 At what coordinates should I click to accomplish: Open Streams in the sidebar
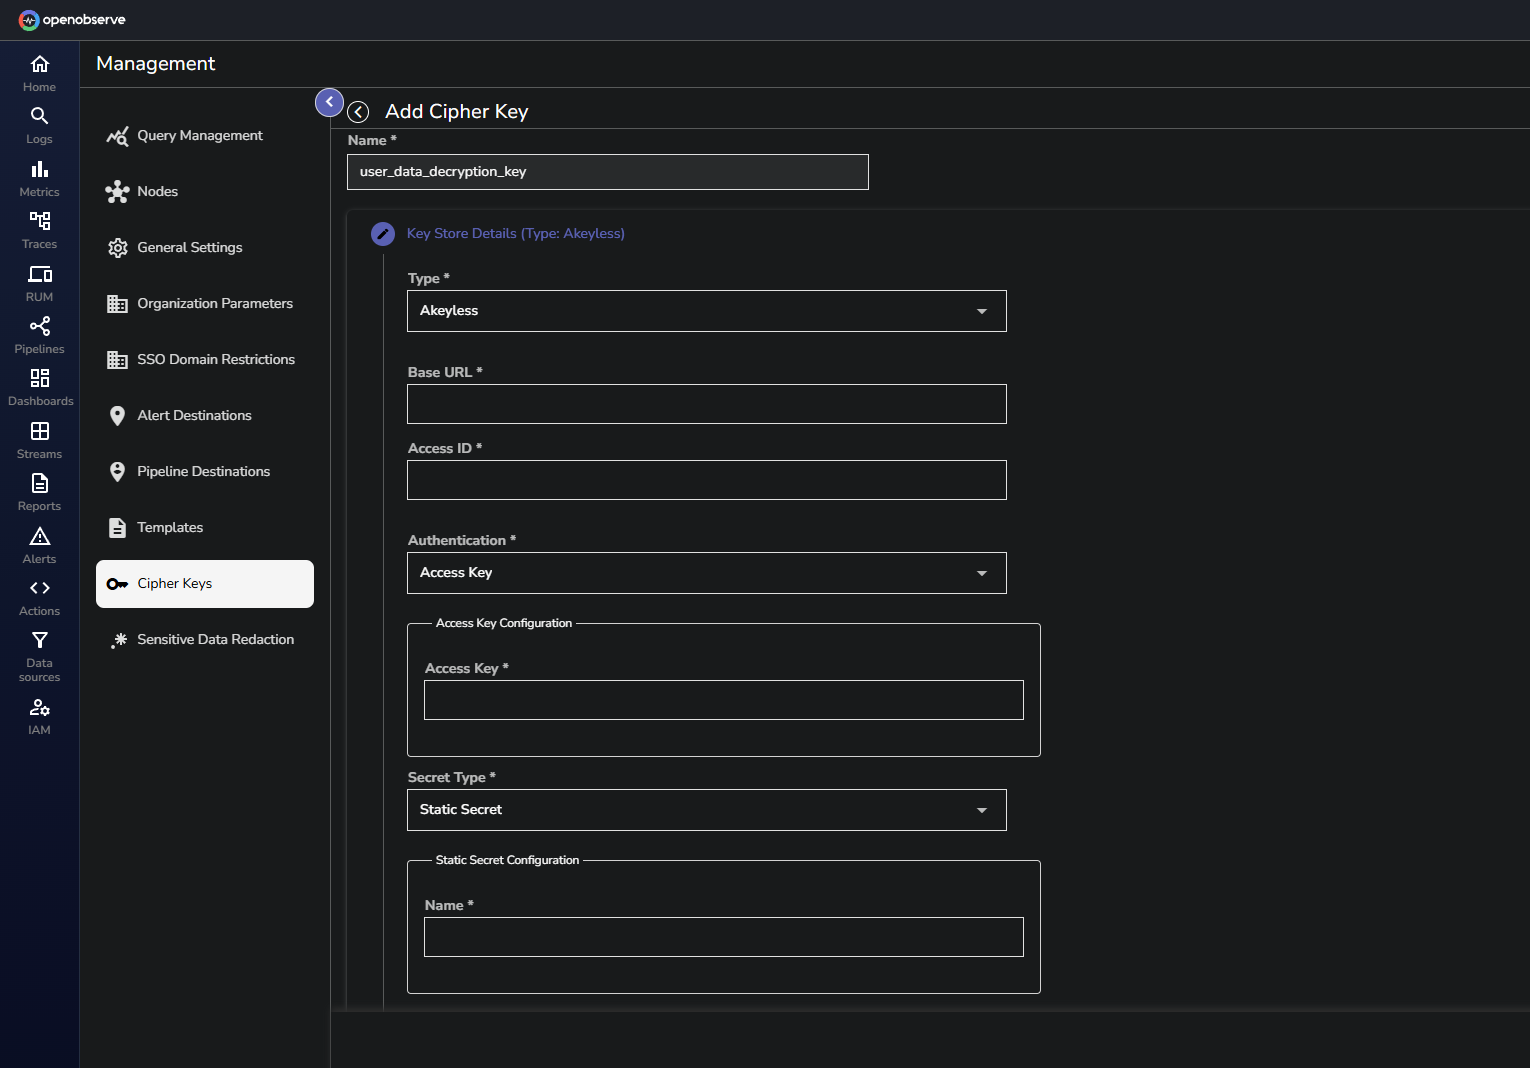(39, 432)
